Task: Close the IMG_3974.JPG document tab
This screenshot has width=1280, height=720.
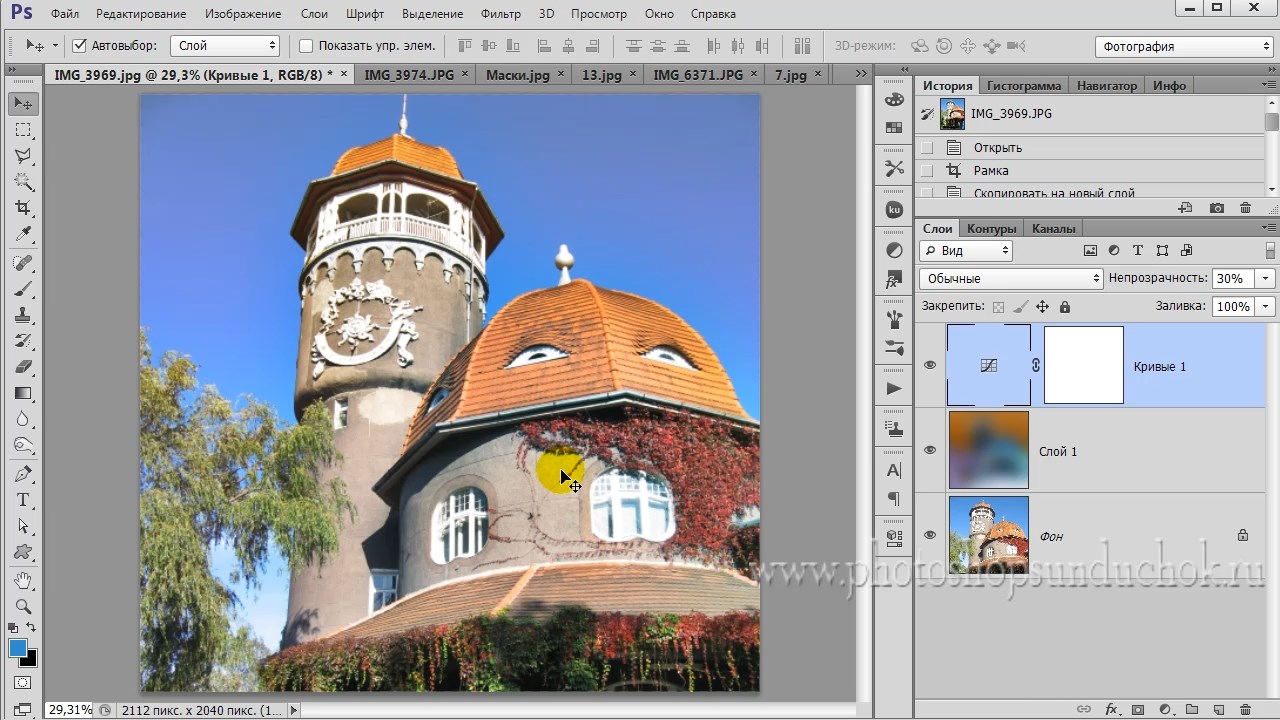Action: (x=464, y=74)
